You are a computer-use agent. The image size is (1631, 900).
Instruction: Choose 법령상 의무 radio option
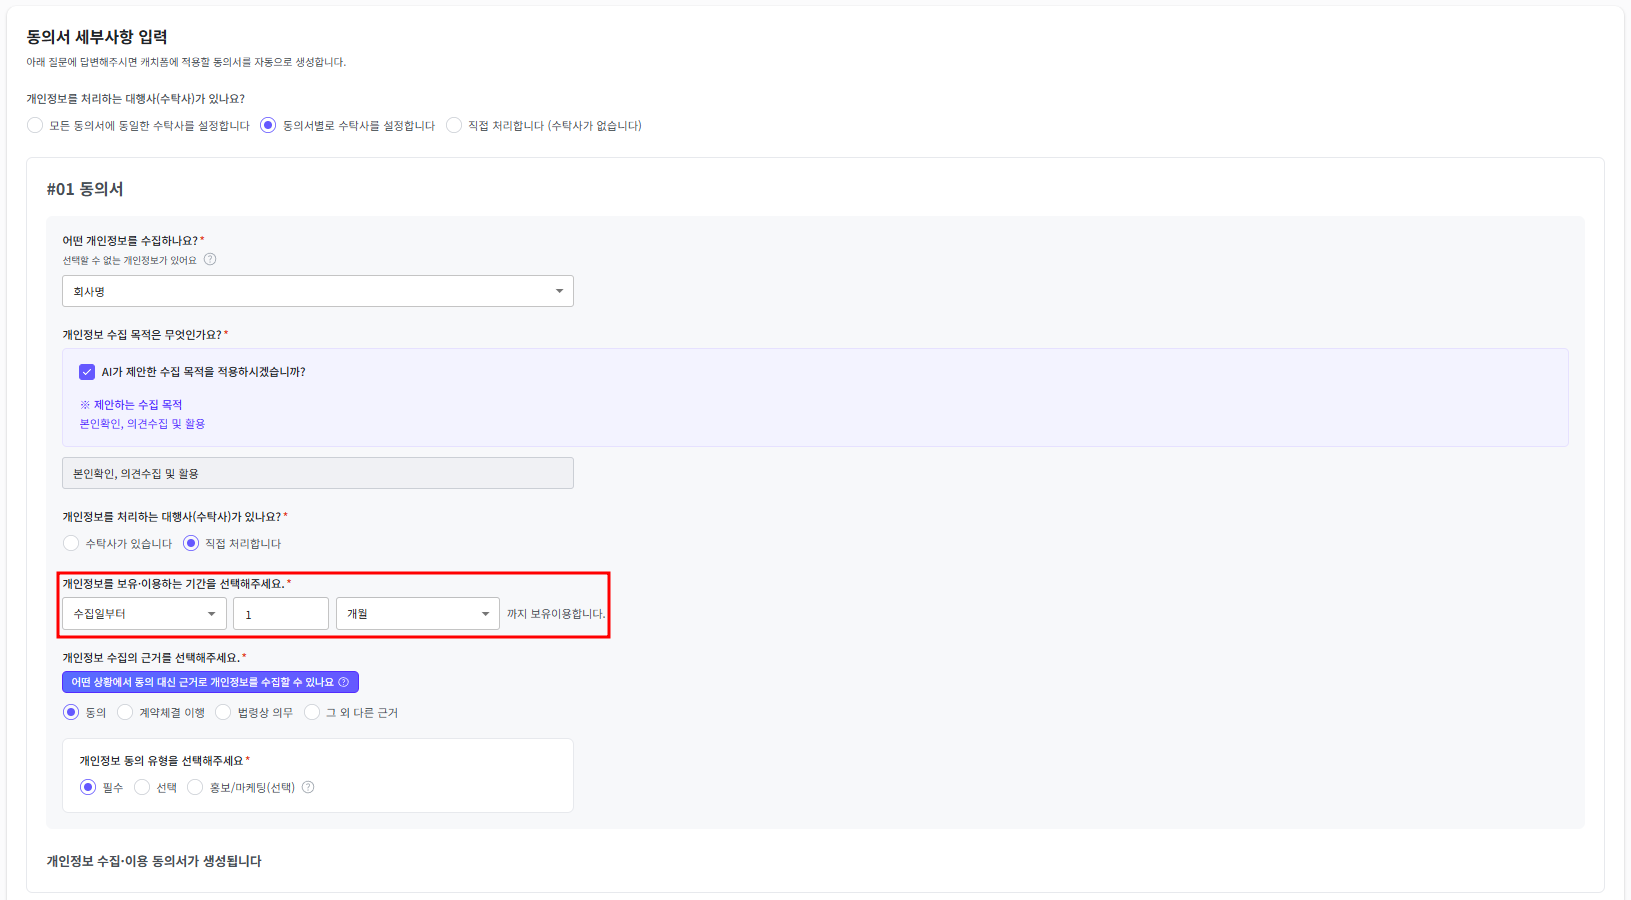point(223,712)
